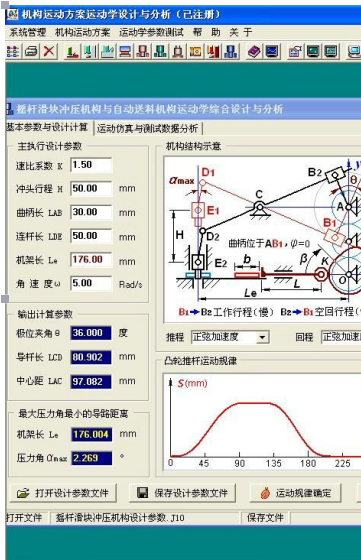Screen dimensions: 361x560
Task: Click the printer icon in toolbar
Action: coord(31,51)
